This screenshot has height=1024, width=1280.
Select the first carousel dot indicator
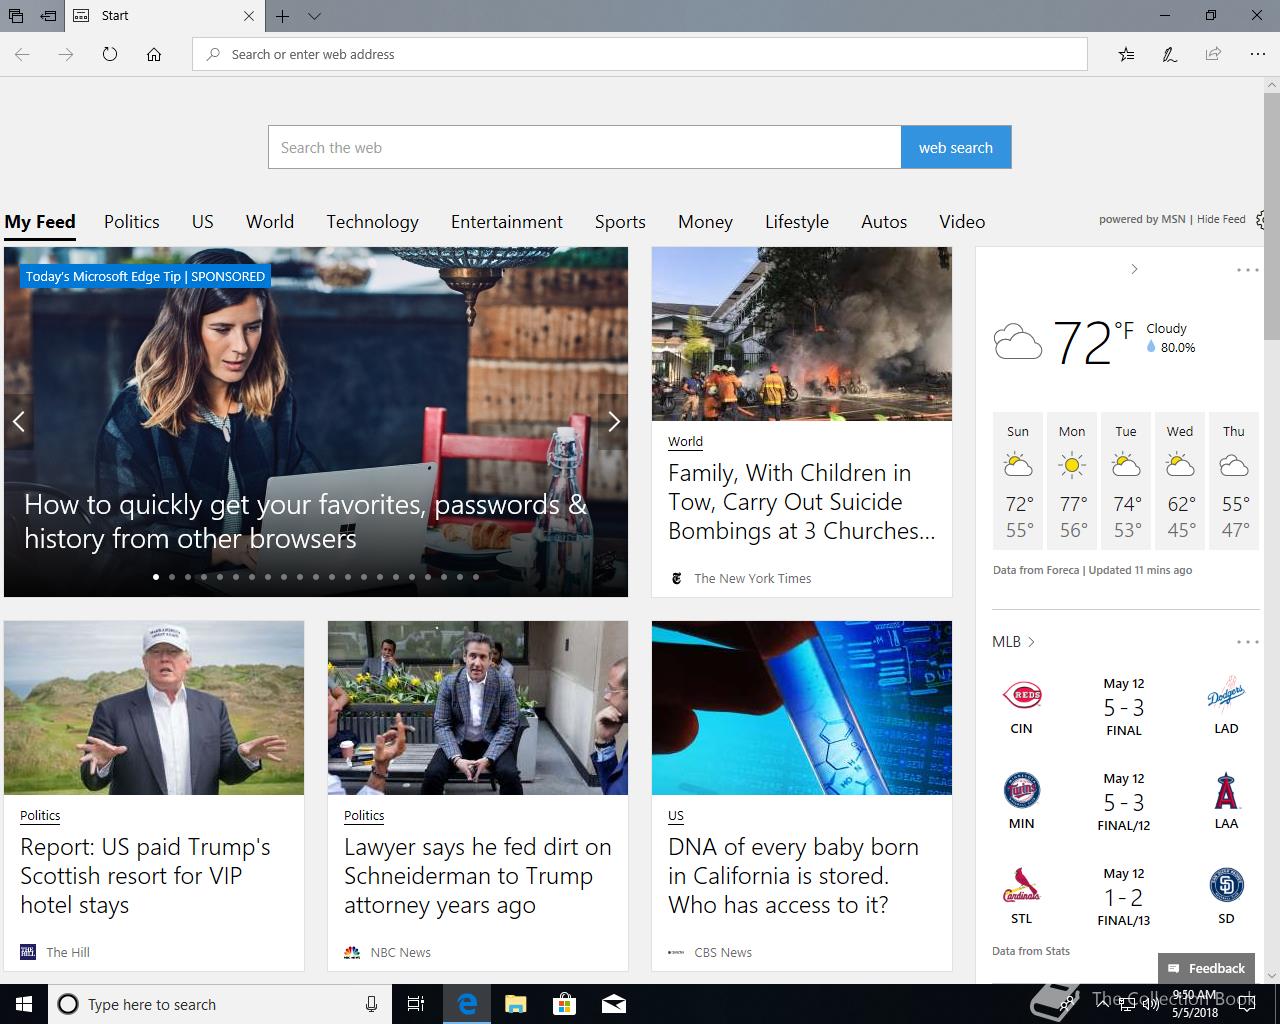click(x=156, y=577)
